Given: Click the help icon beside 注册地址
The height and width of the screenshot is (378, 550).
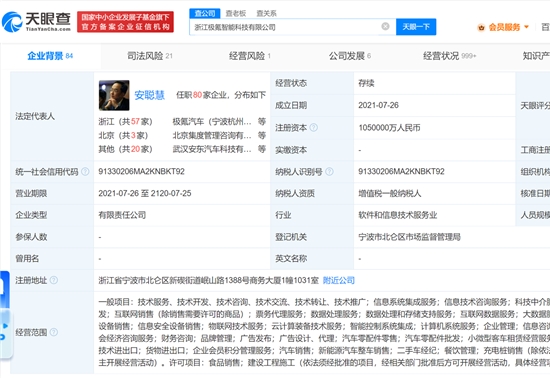Looking at the screenshot, I should [54, 280].
